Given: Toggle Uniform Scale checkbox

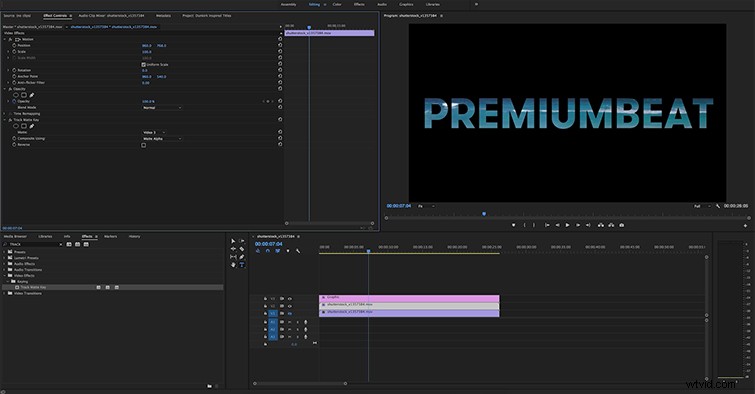Looking at the screenshot, I should [143, 64].
